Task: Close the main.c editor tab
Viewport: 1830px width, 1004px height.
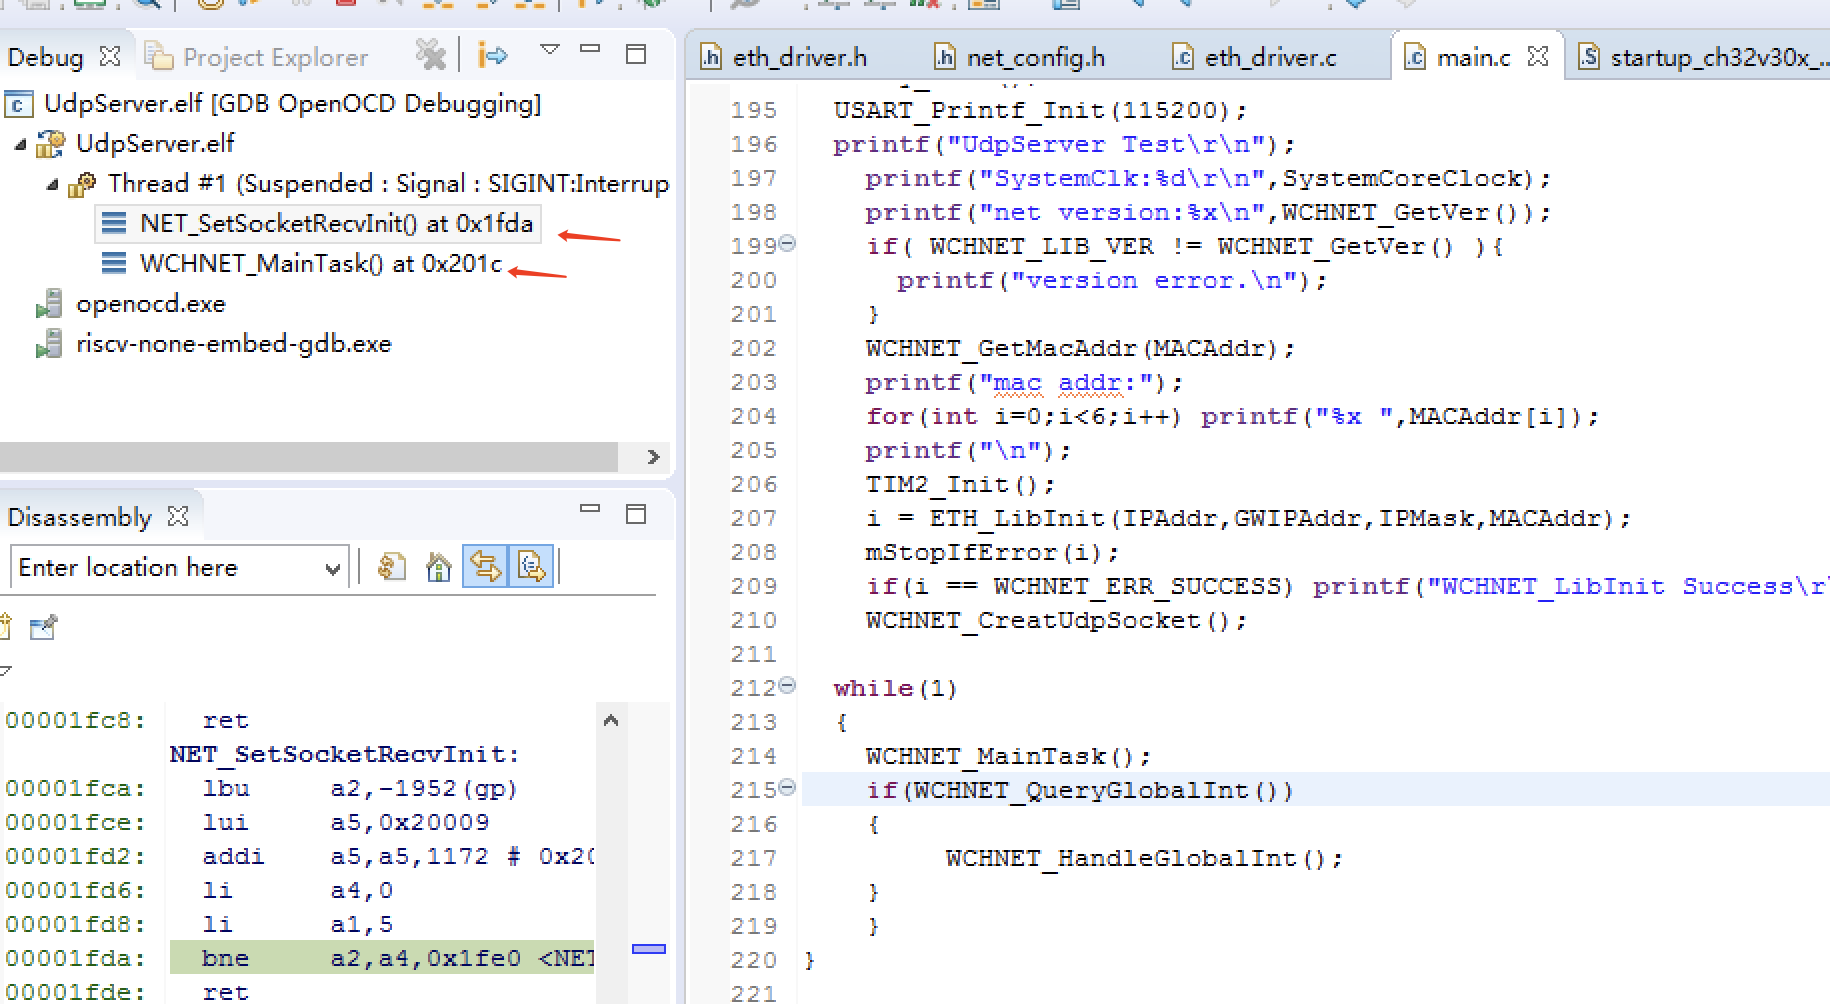Action: click(x=1539, y=56)
